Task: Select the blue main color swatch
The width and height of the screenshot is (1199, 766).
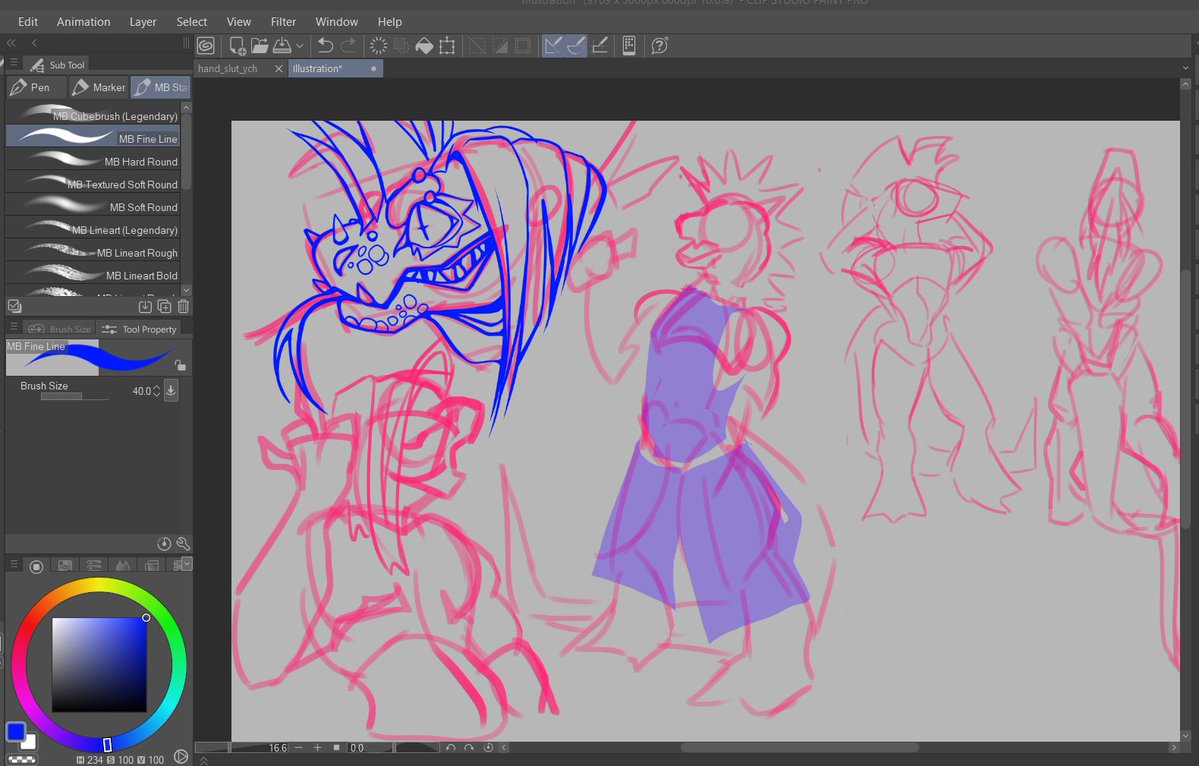Action: tap(15, 731)
